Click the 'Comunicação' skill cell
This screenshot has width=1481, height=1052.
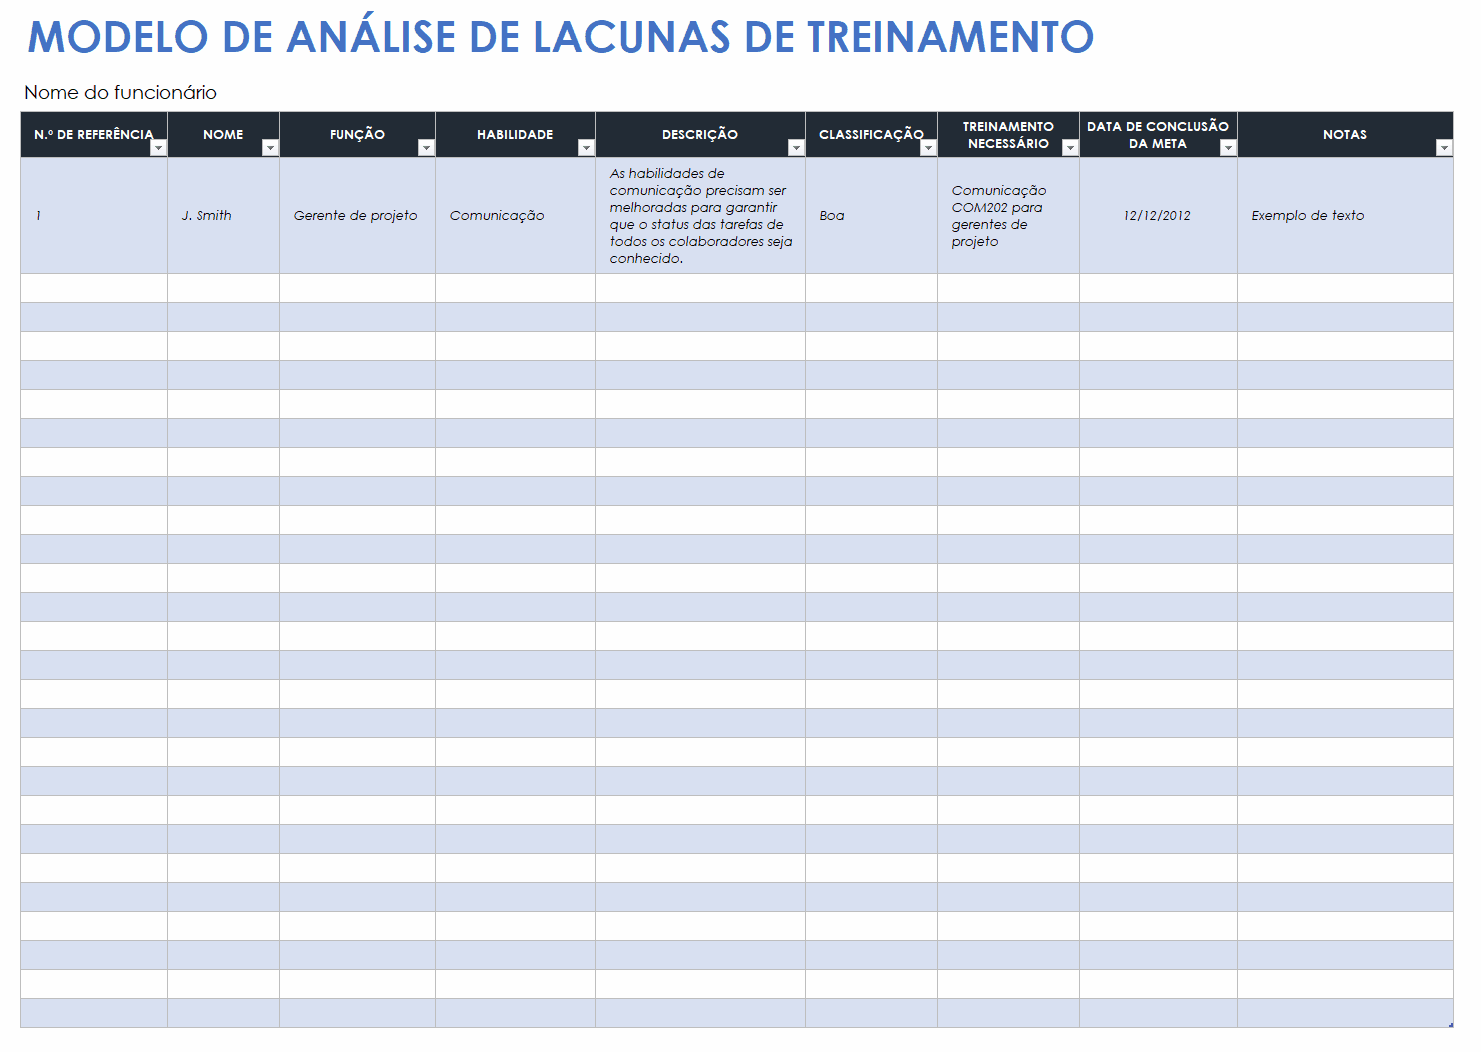click(x=515, y=215)
